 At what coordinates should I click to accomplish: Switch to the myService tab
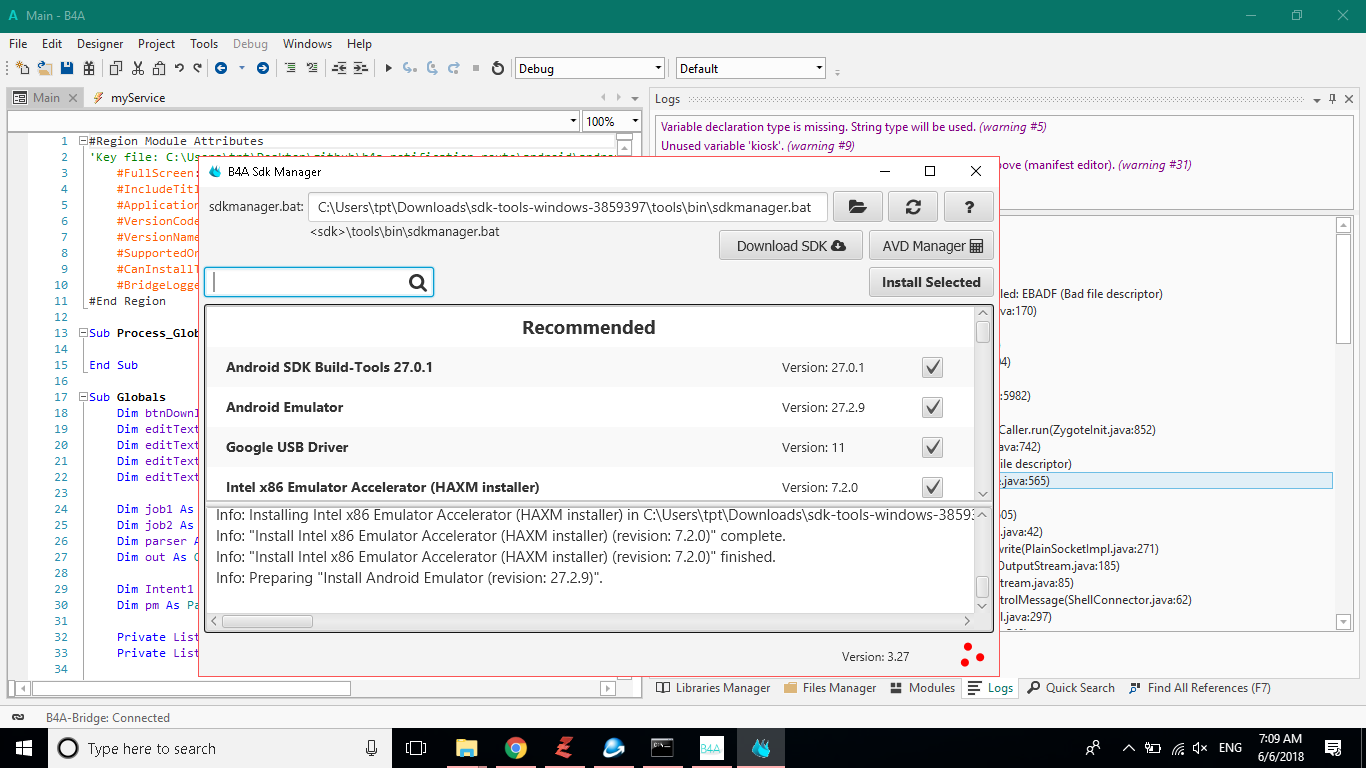tap(128, 98)
